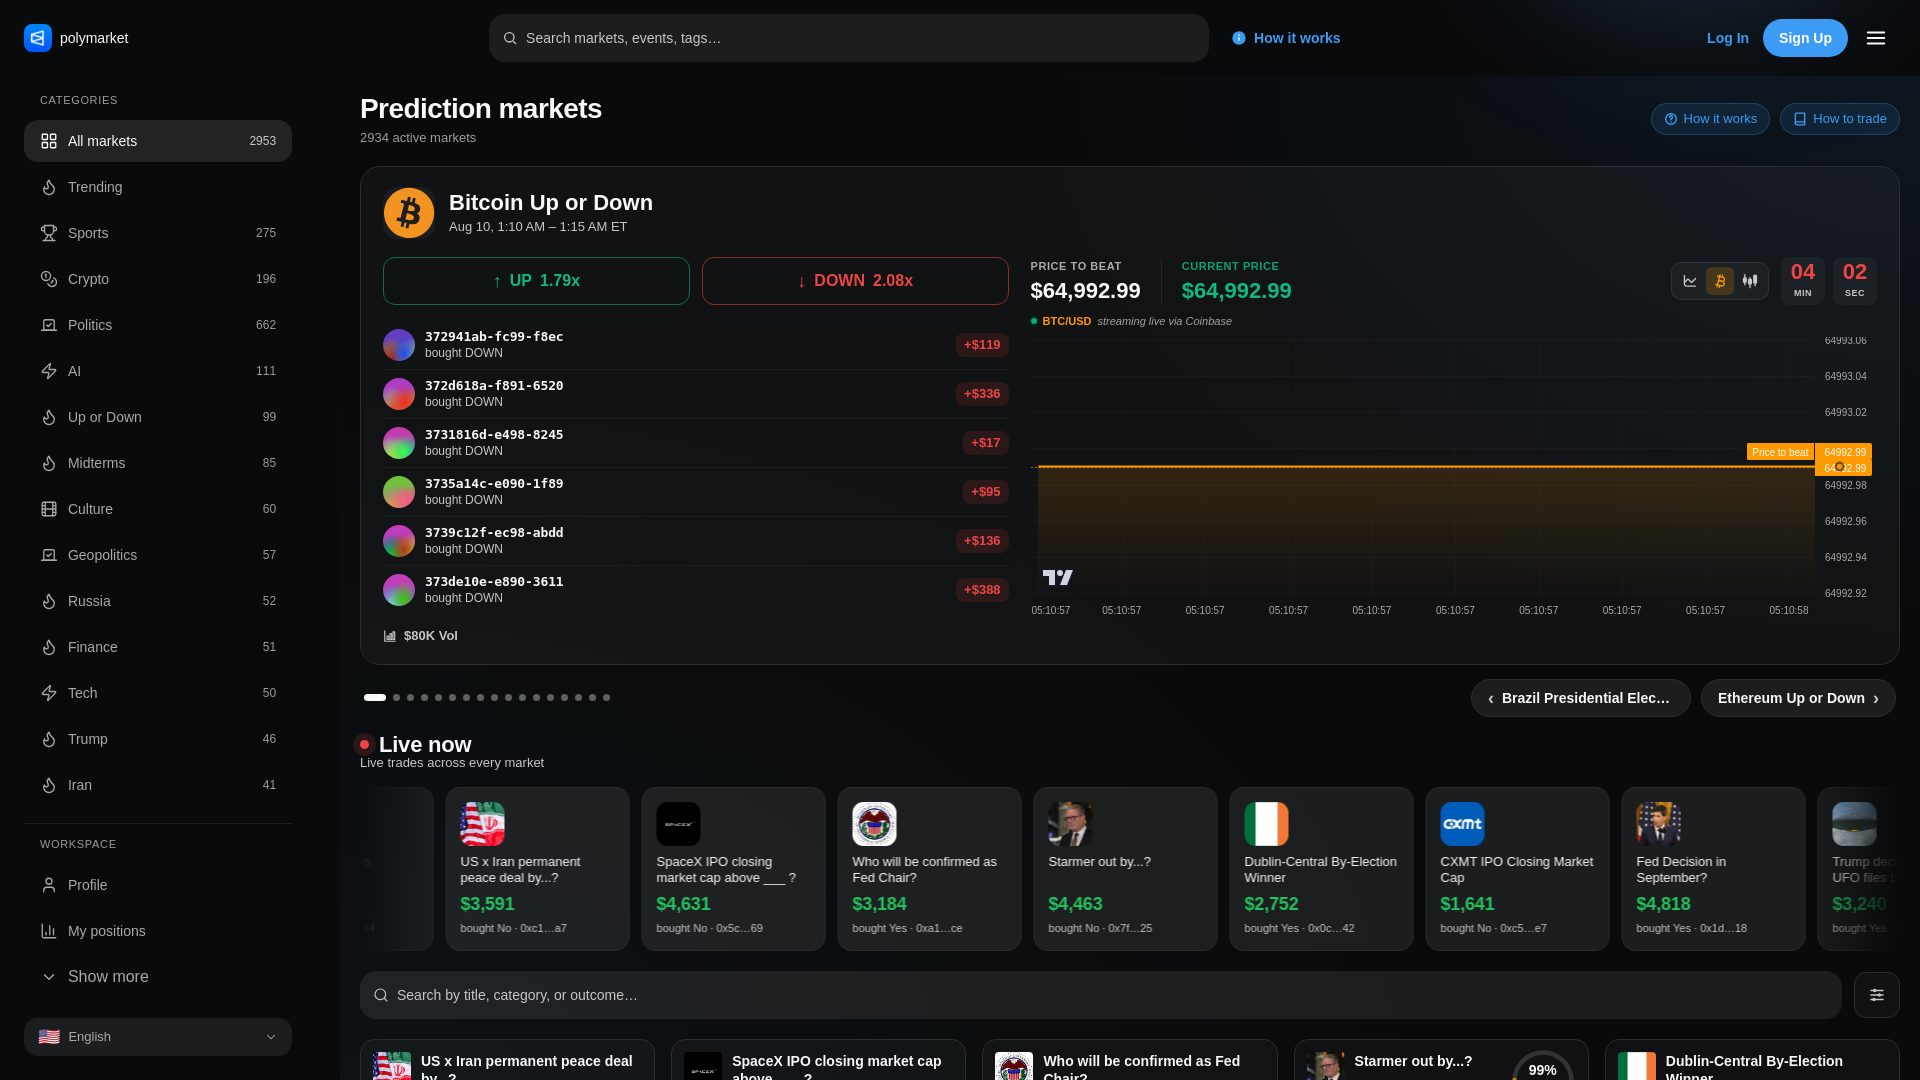The image size is (1920, 1080).
Task: Open the hamburger menu in header
Action: pyautogui.click(x=1876, y=38)
